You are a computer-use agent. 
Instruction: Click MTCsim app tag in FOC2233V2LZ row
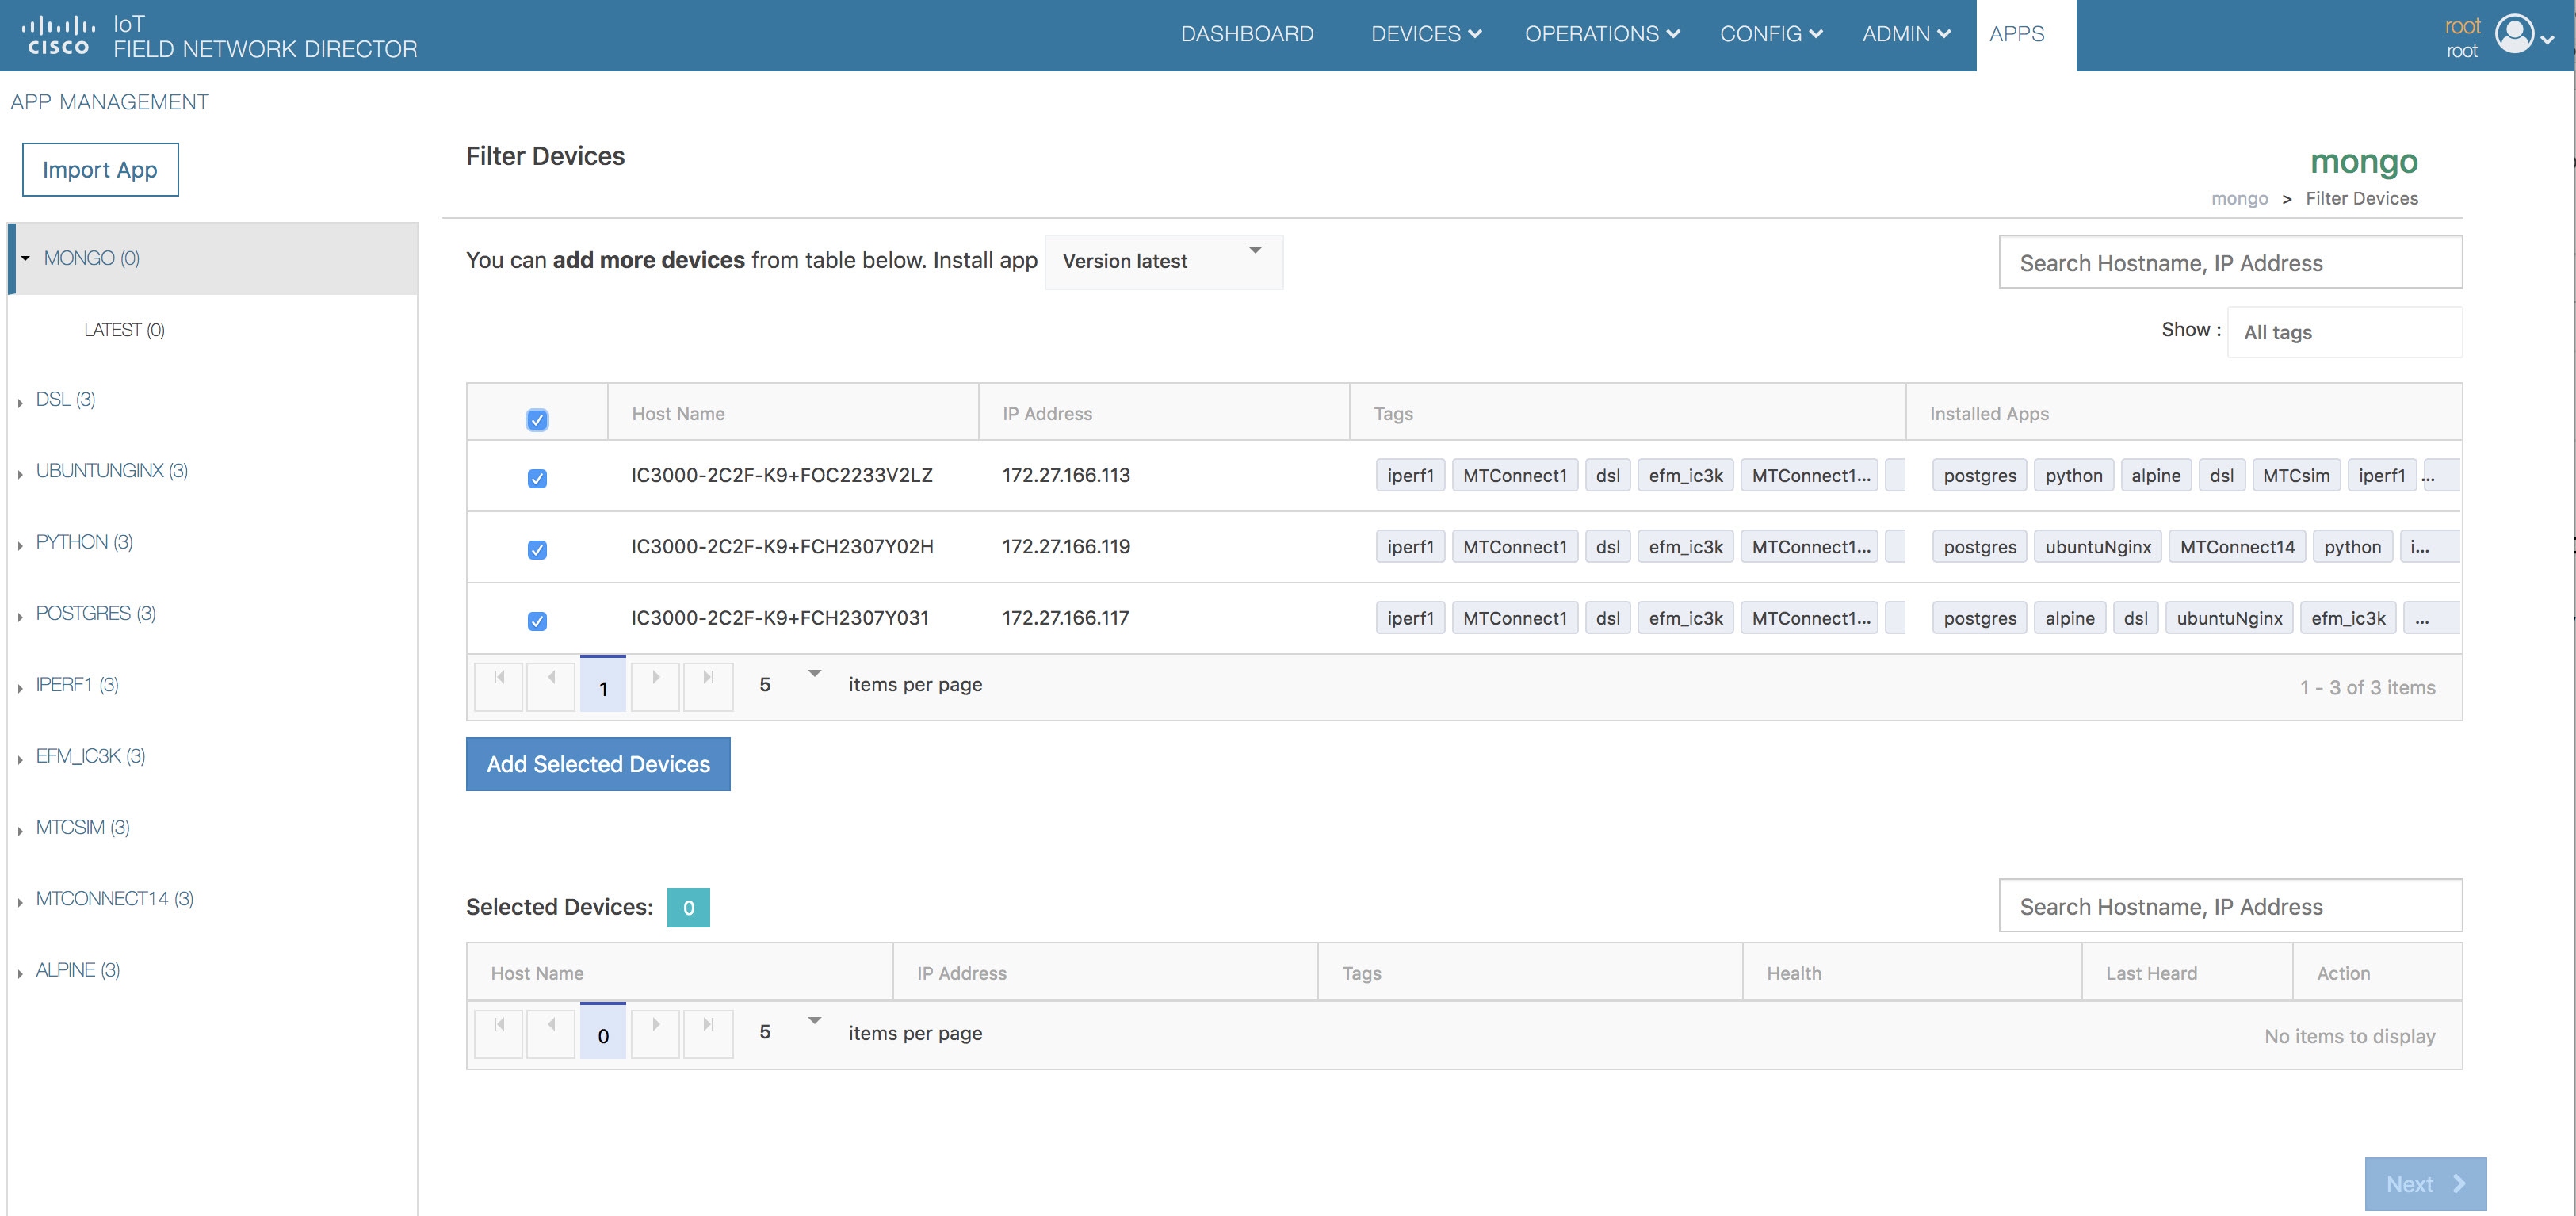tap(2296, 476)
